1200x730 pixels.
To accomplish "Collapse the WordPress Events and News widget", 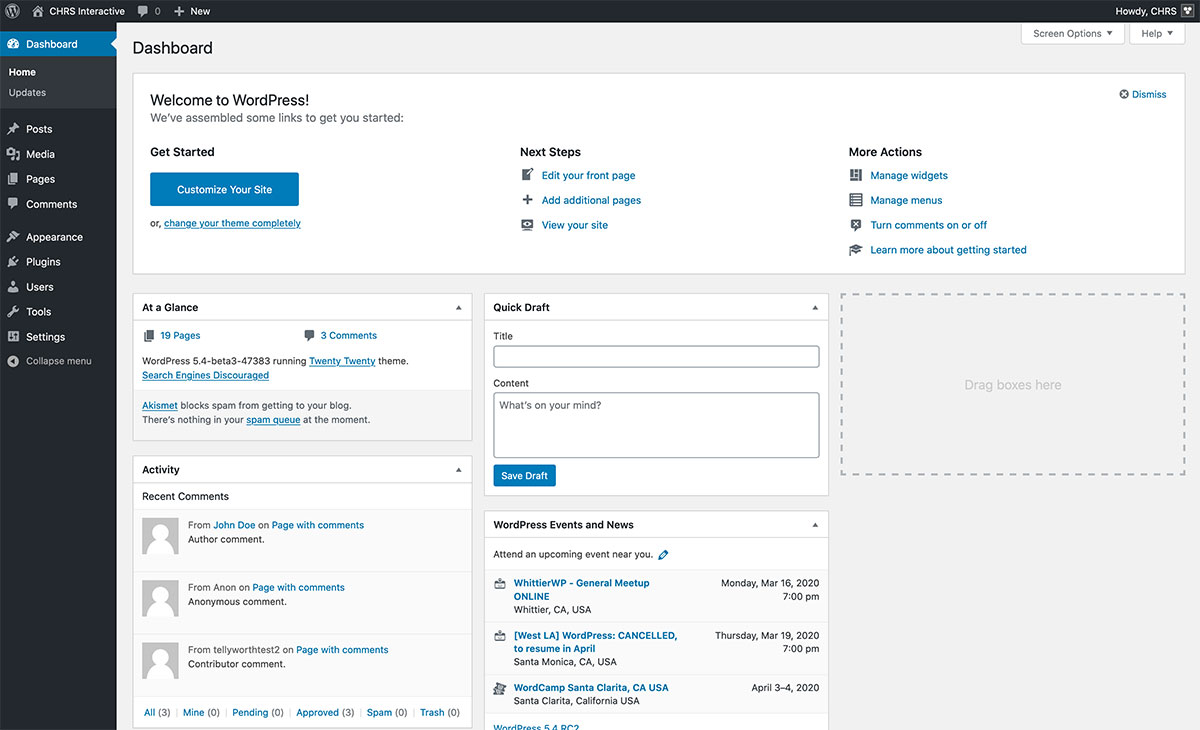I will tap(815, 525).
